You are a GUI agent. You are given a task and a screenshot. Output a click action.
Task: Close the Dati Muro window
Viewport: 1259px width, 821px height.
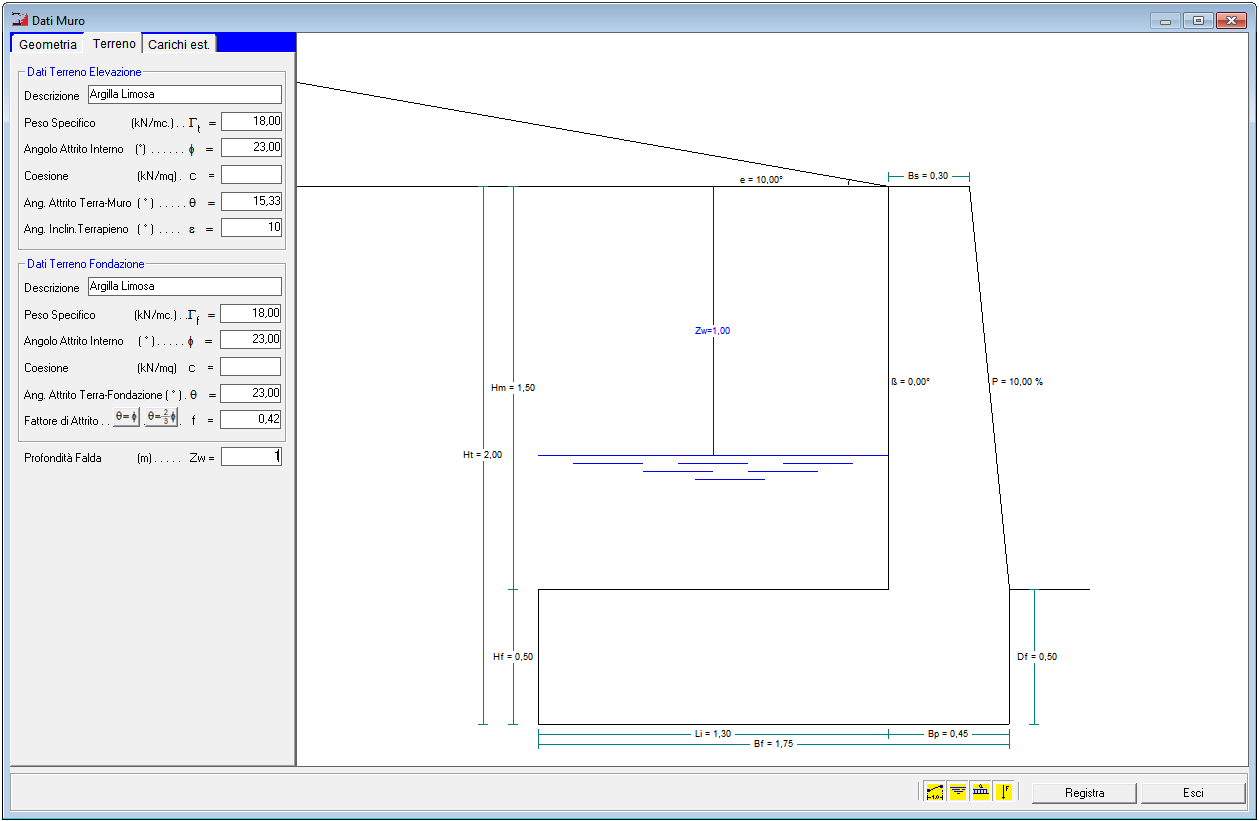click(x=1230, y=20)
